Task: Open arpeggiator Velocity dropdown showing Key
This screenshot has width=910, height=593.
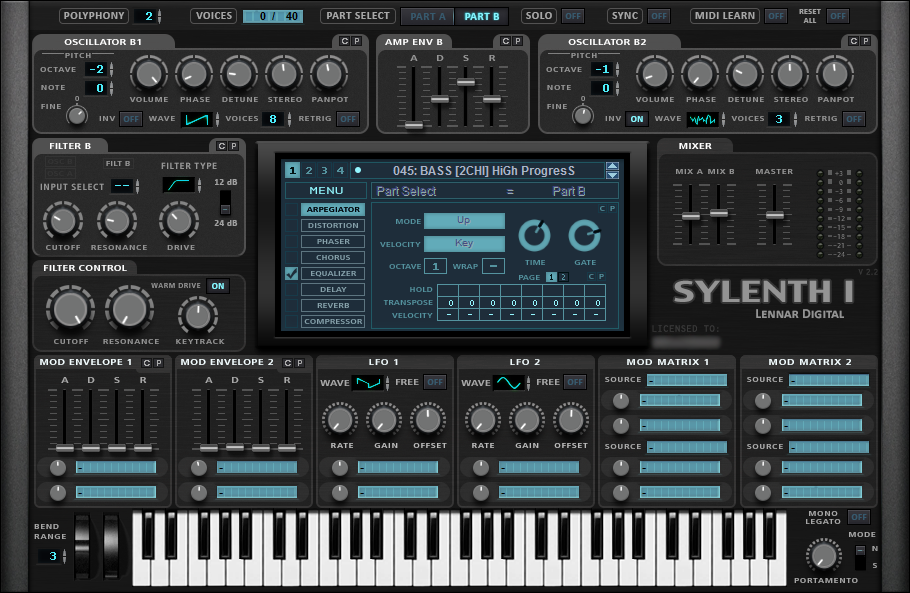Action: [x=464, y=244]
